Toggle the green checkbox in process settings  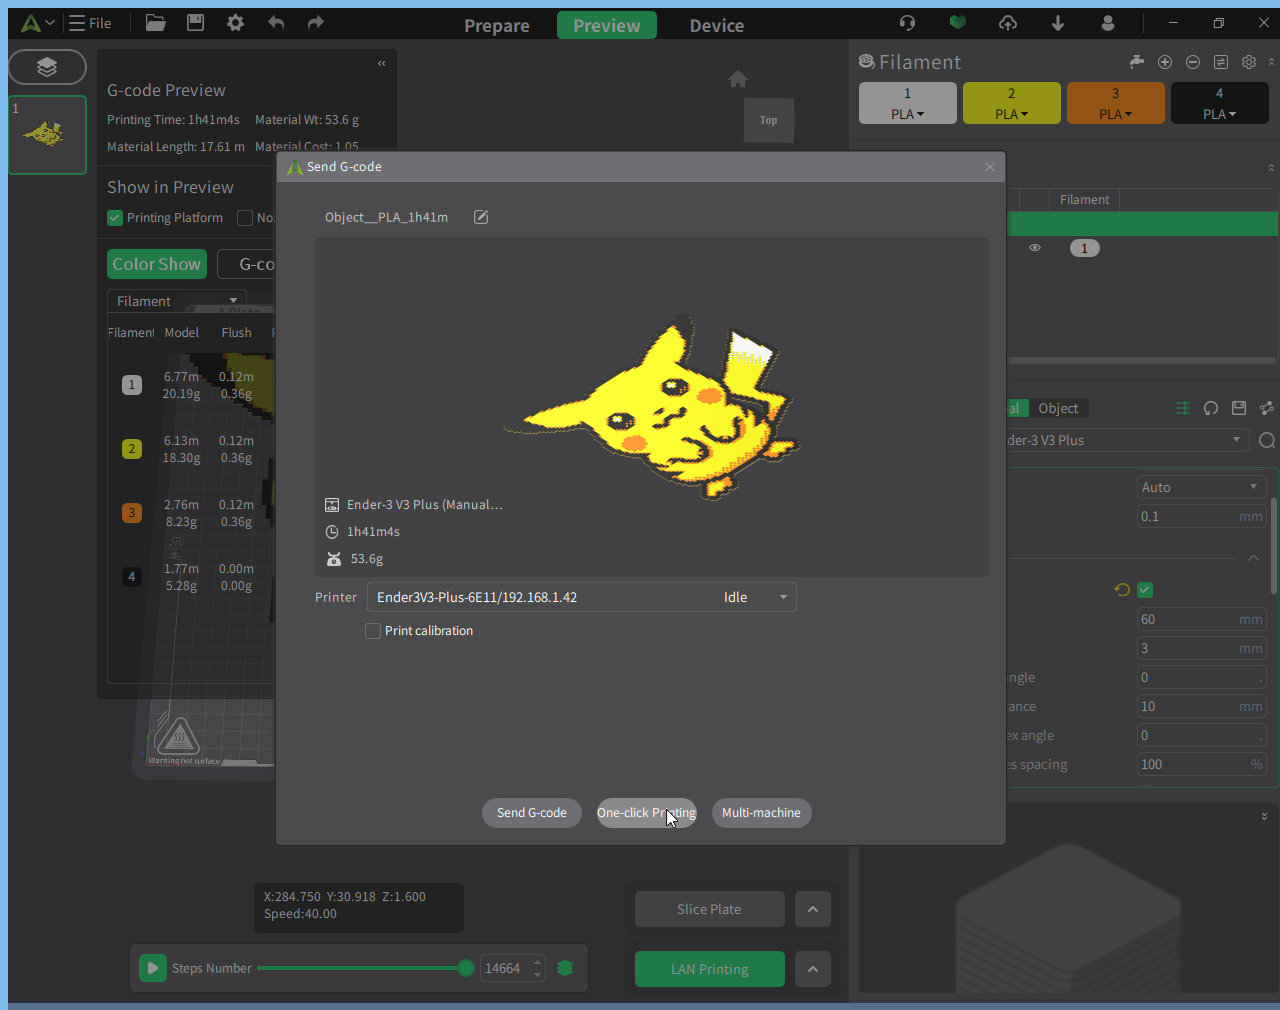click(x=1146, y=590)
